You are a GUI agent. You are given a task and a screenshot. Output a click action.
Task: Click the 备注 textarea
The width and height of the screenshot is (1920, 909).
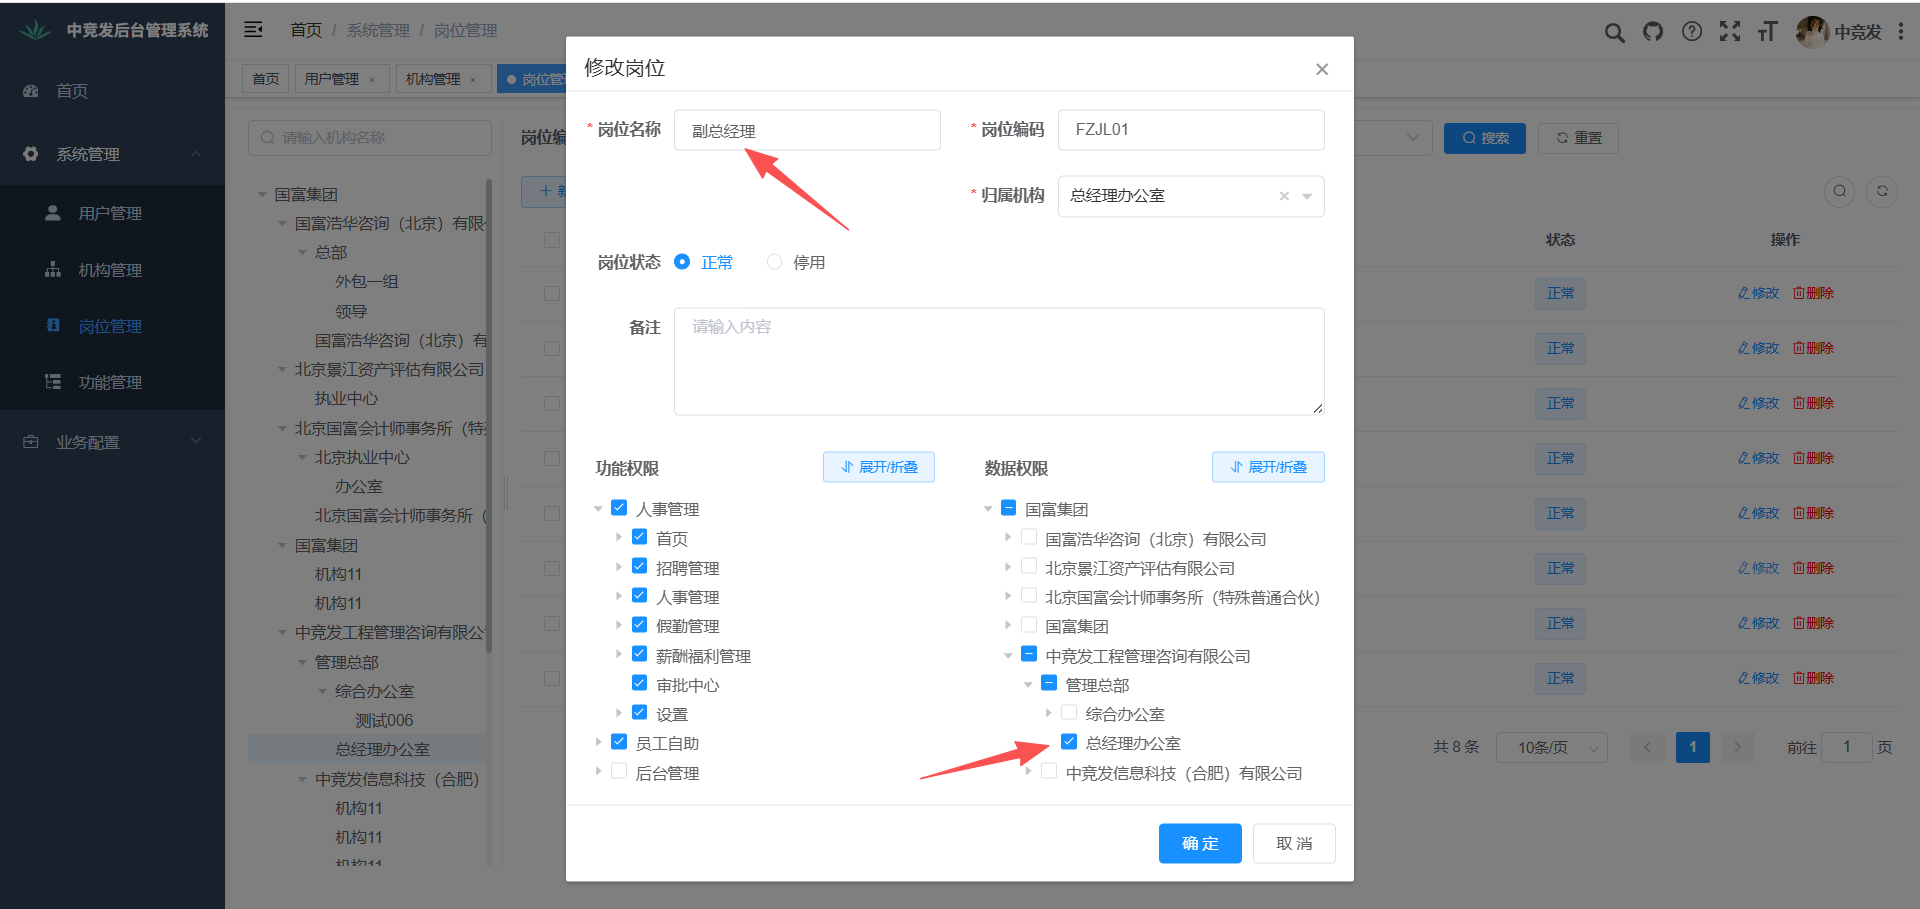coord(999,361)
